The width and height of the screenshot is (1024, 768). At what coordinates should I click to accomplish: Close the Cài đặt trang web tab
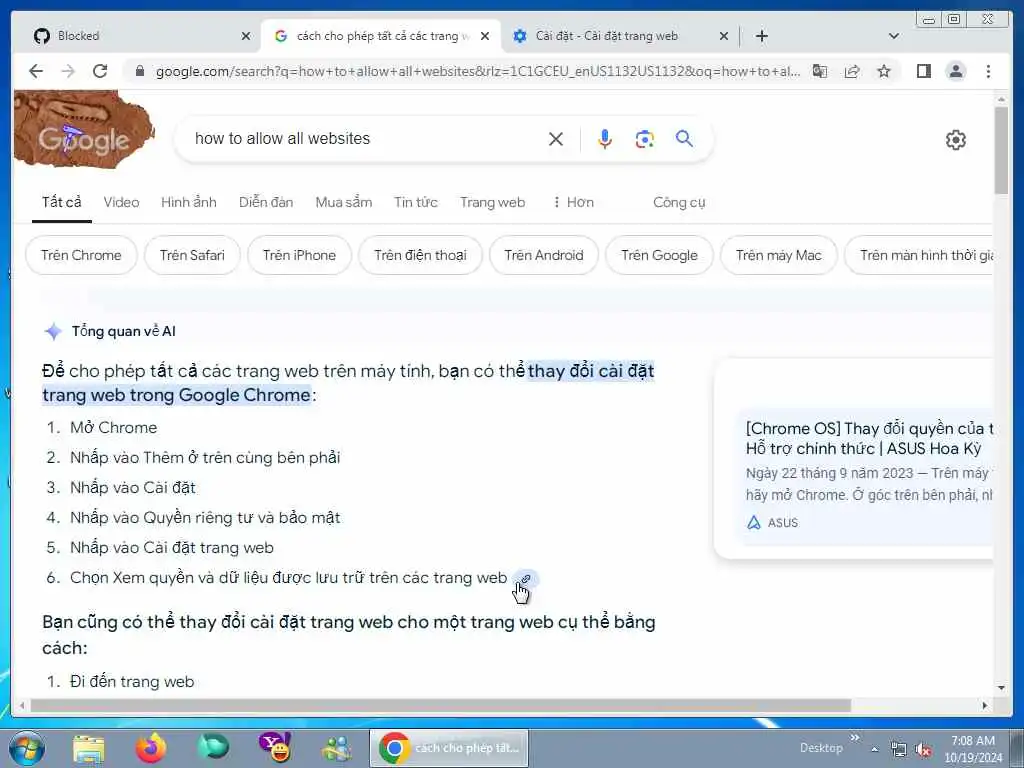click(x=724, y=36)
